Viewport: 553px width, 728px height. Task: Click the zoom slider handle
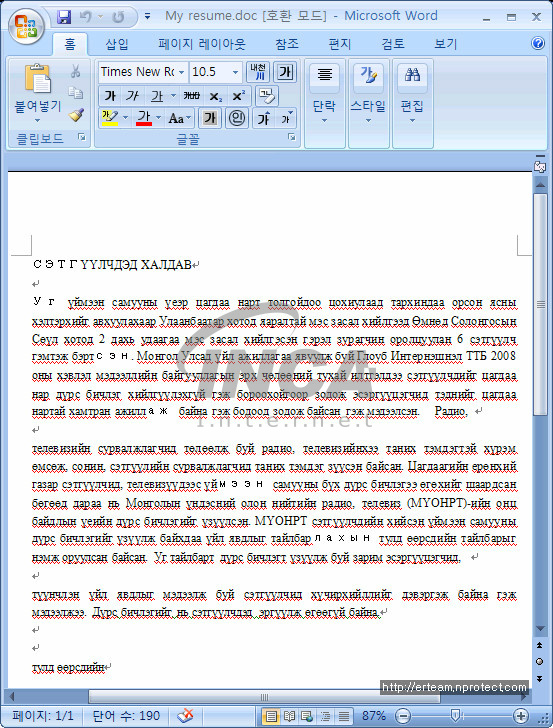[455, 715]
